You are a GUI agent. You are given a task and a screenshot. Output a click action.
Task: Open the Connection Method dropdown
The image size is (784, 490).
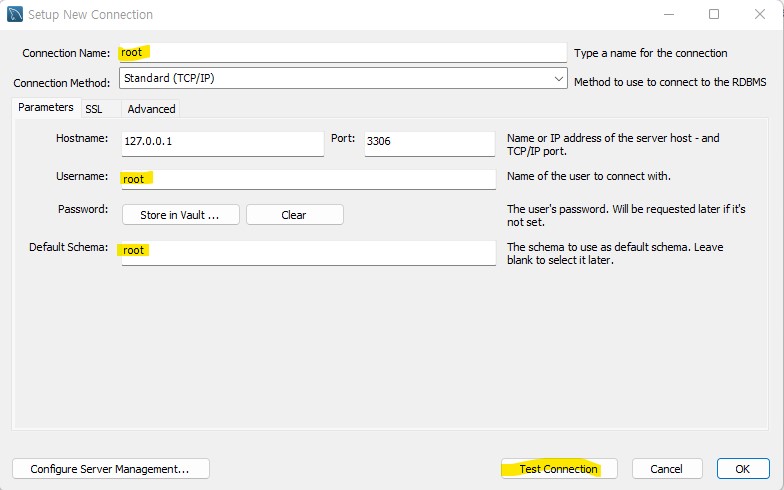tap(343, 78)
